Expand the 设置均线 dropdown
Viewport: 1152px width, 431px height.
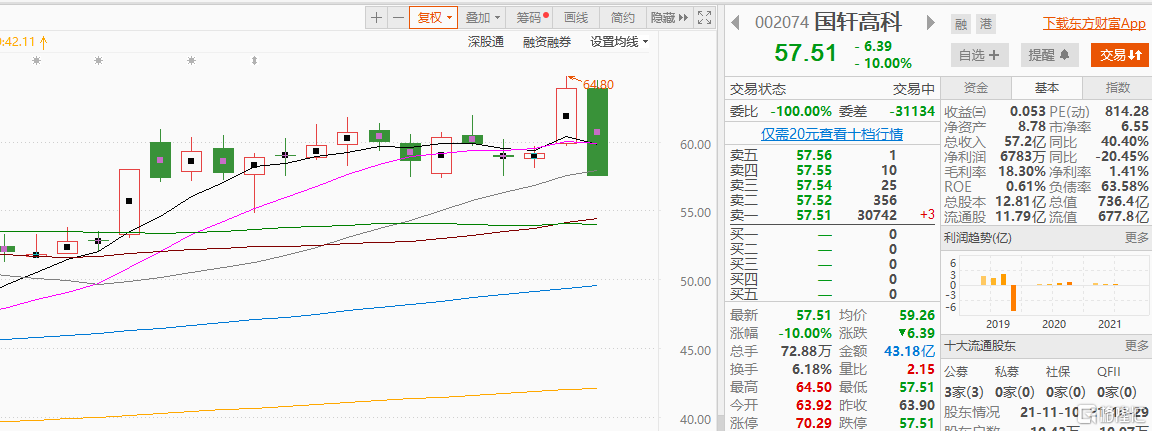(619, 42)
